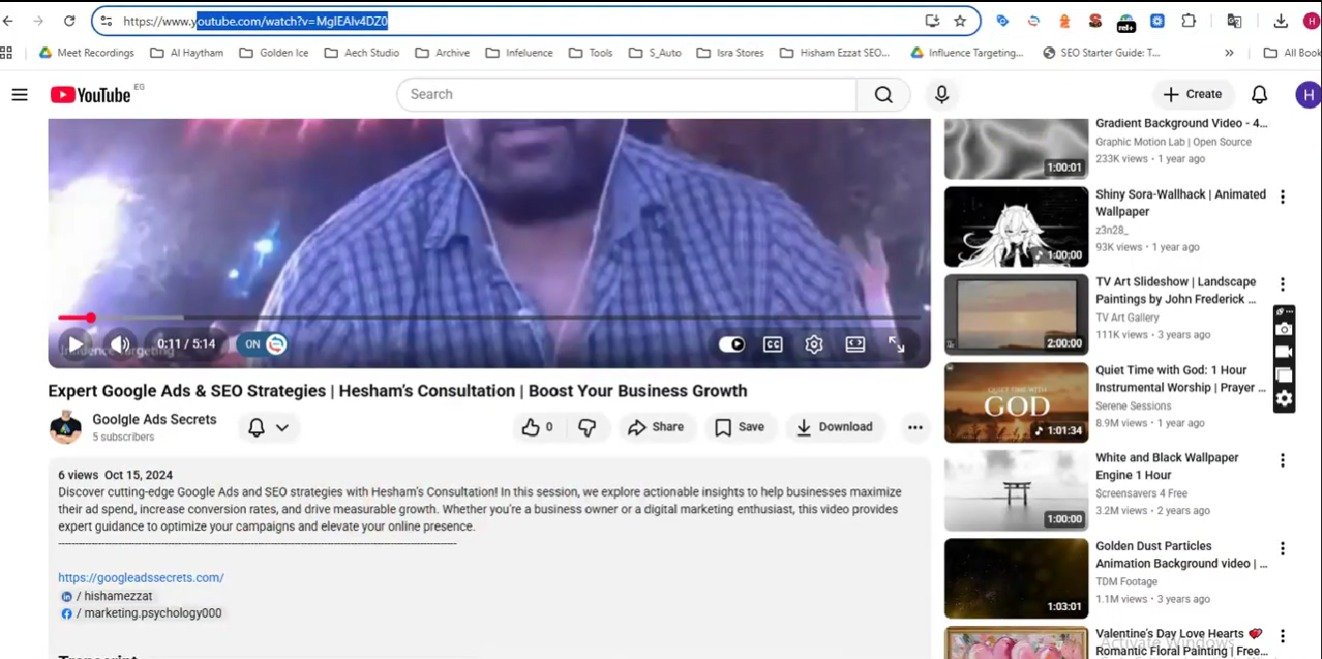Screen dimensions: 1322x659
Task: Open the bookmarks overflow chevron in the toolbar
Action: [1229, 52]
